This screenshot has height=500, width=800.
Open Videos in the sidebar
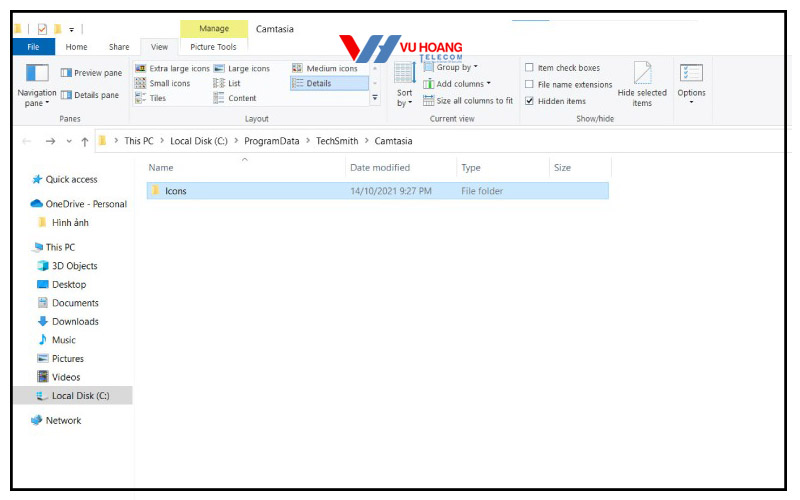click(59, 377)
